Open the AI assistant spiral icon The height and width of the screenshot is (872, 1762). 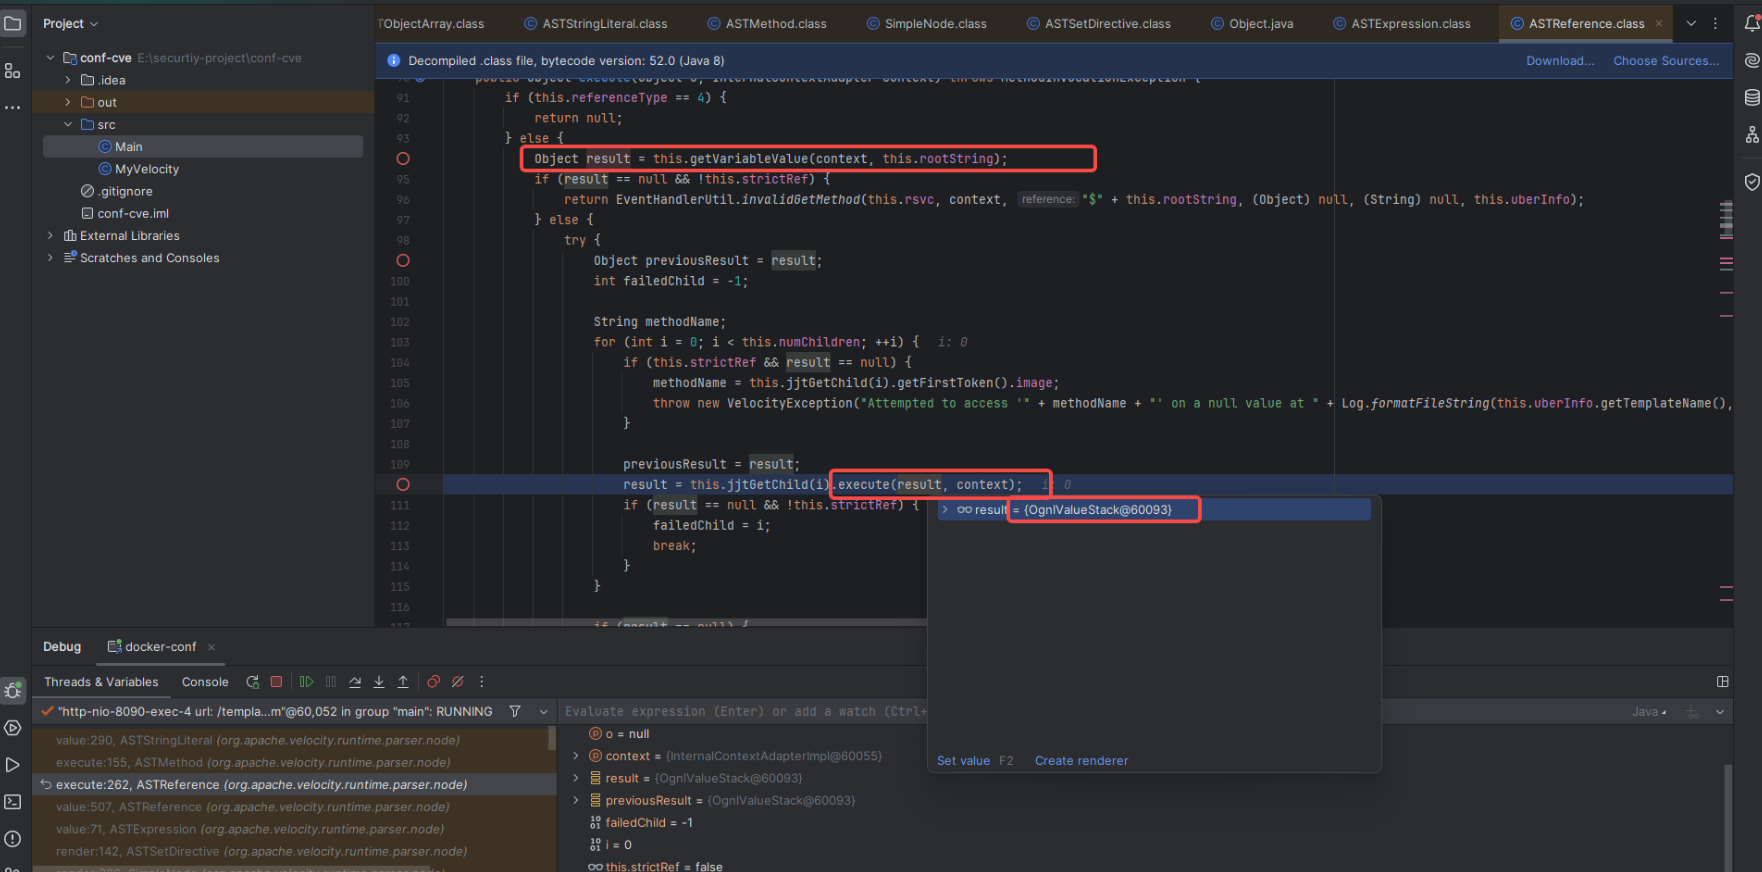click(x=1751, y=61)
